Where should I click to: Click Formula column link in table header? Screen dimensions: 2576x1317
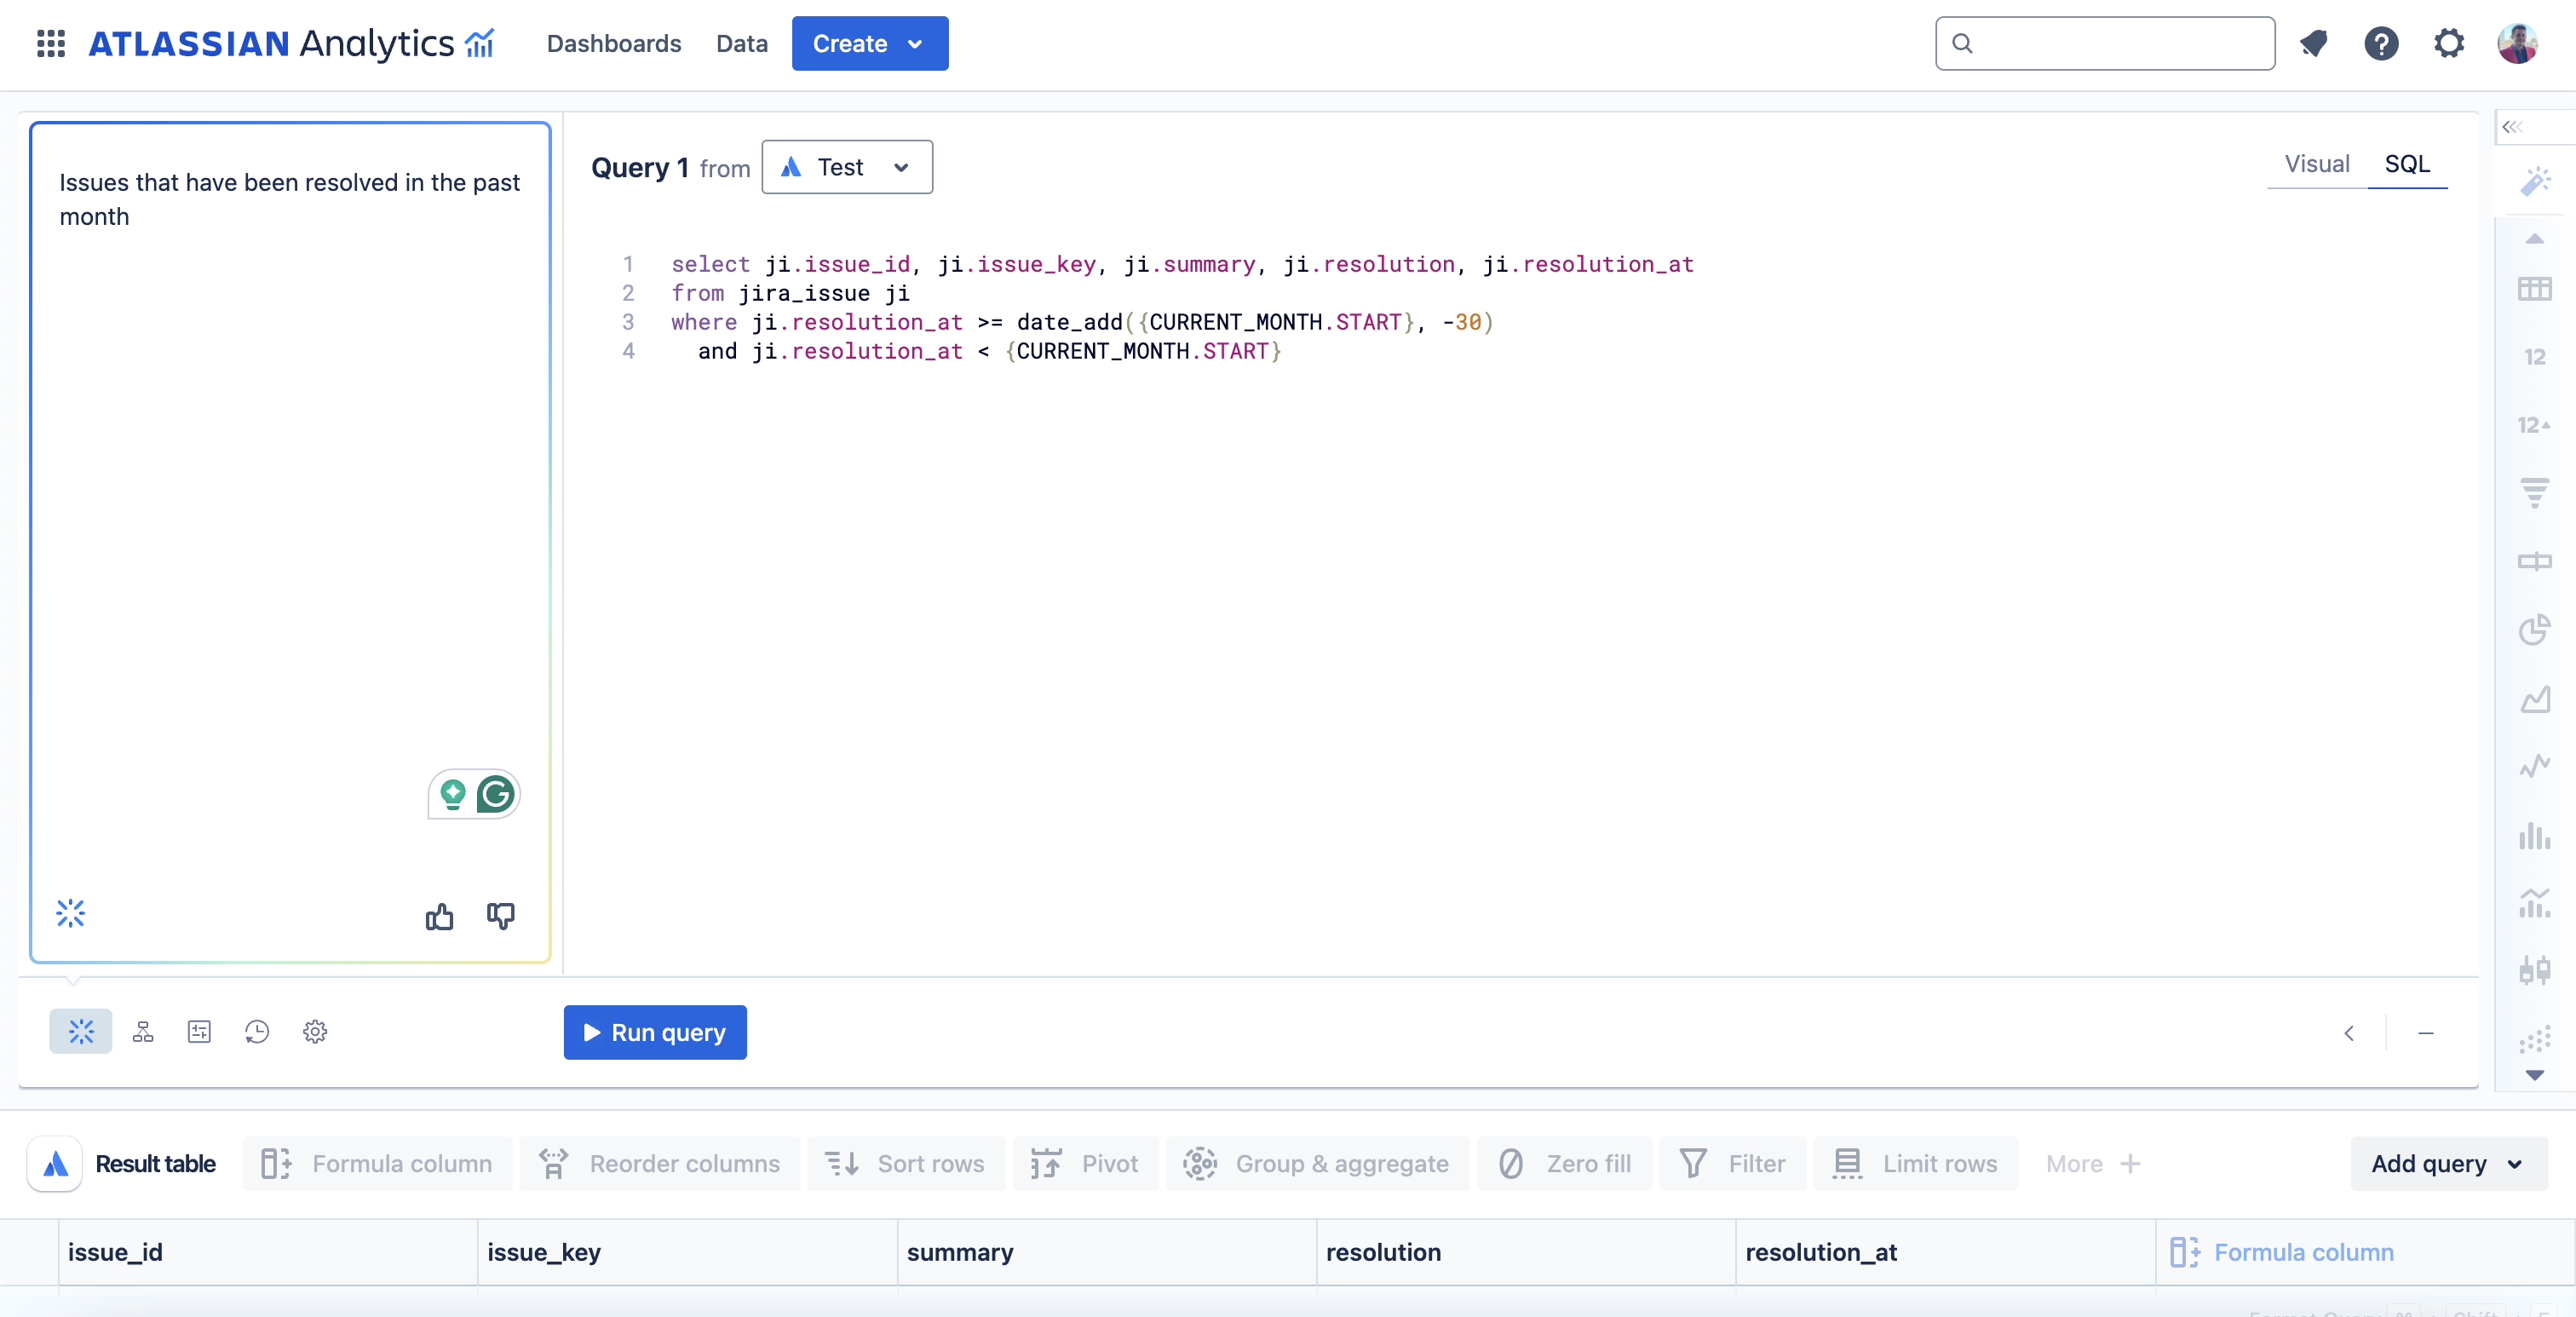click(x=2283, y=1251)
